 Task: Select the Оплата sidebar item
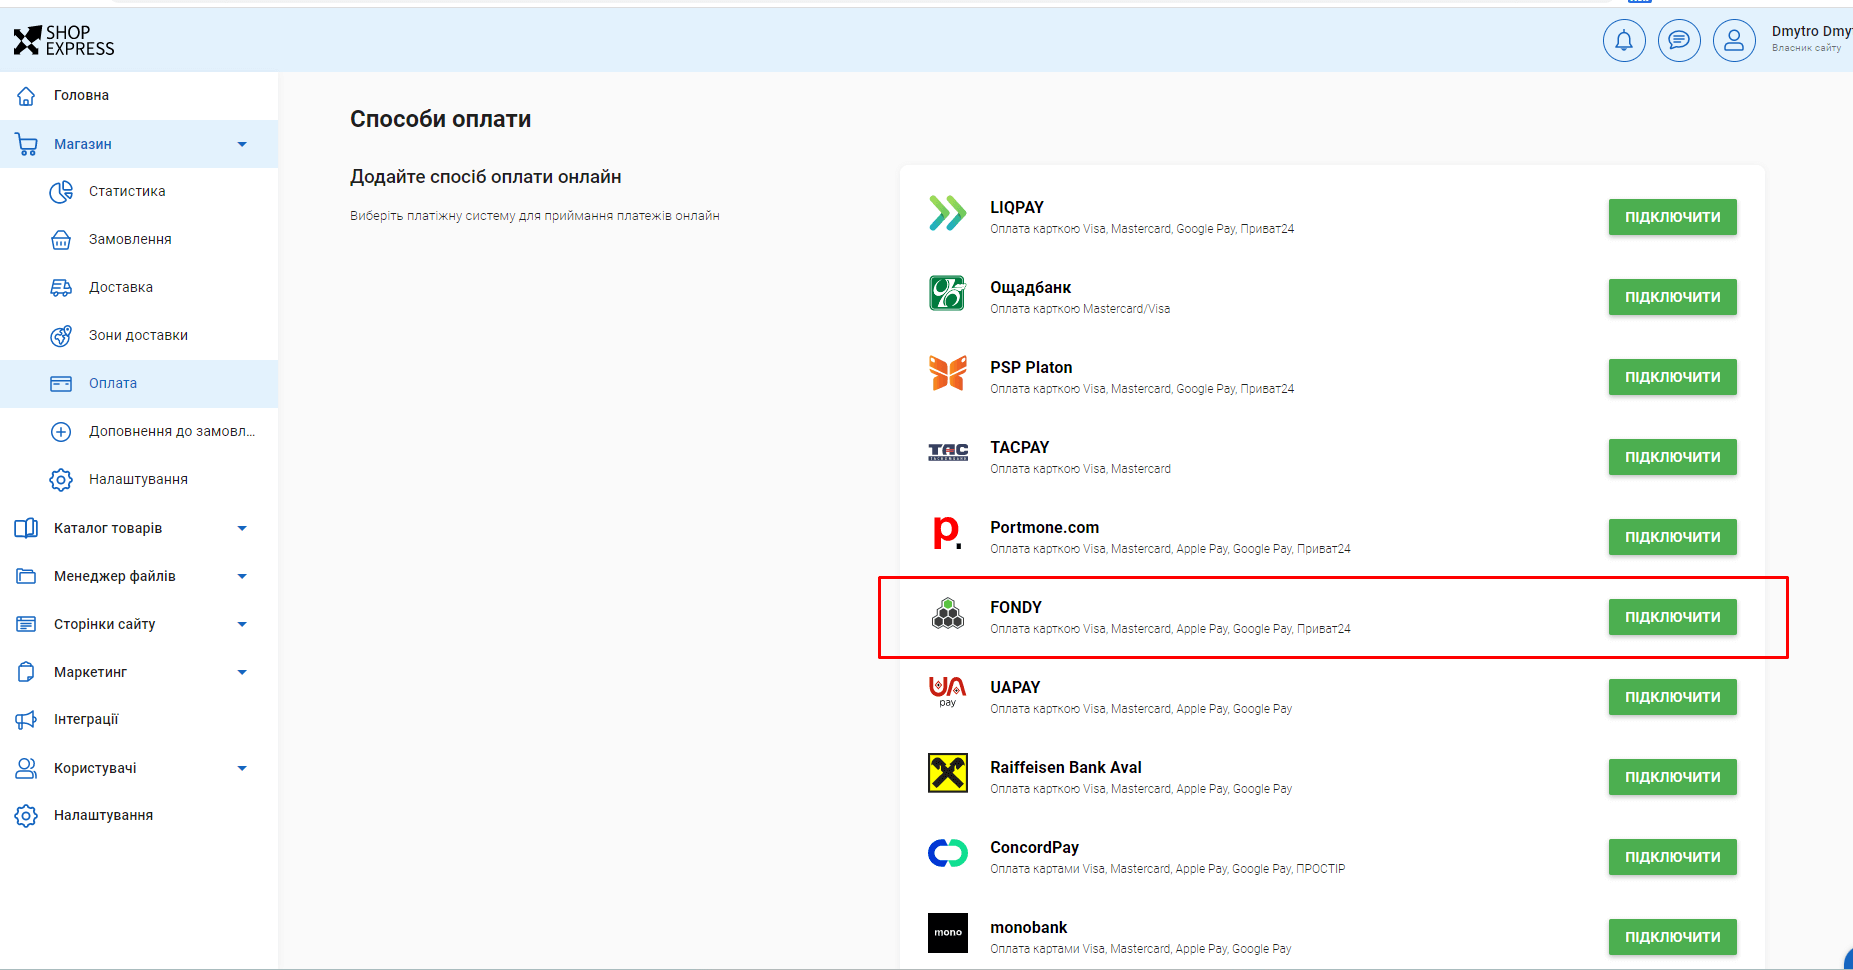coord(139,383)
